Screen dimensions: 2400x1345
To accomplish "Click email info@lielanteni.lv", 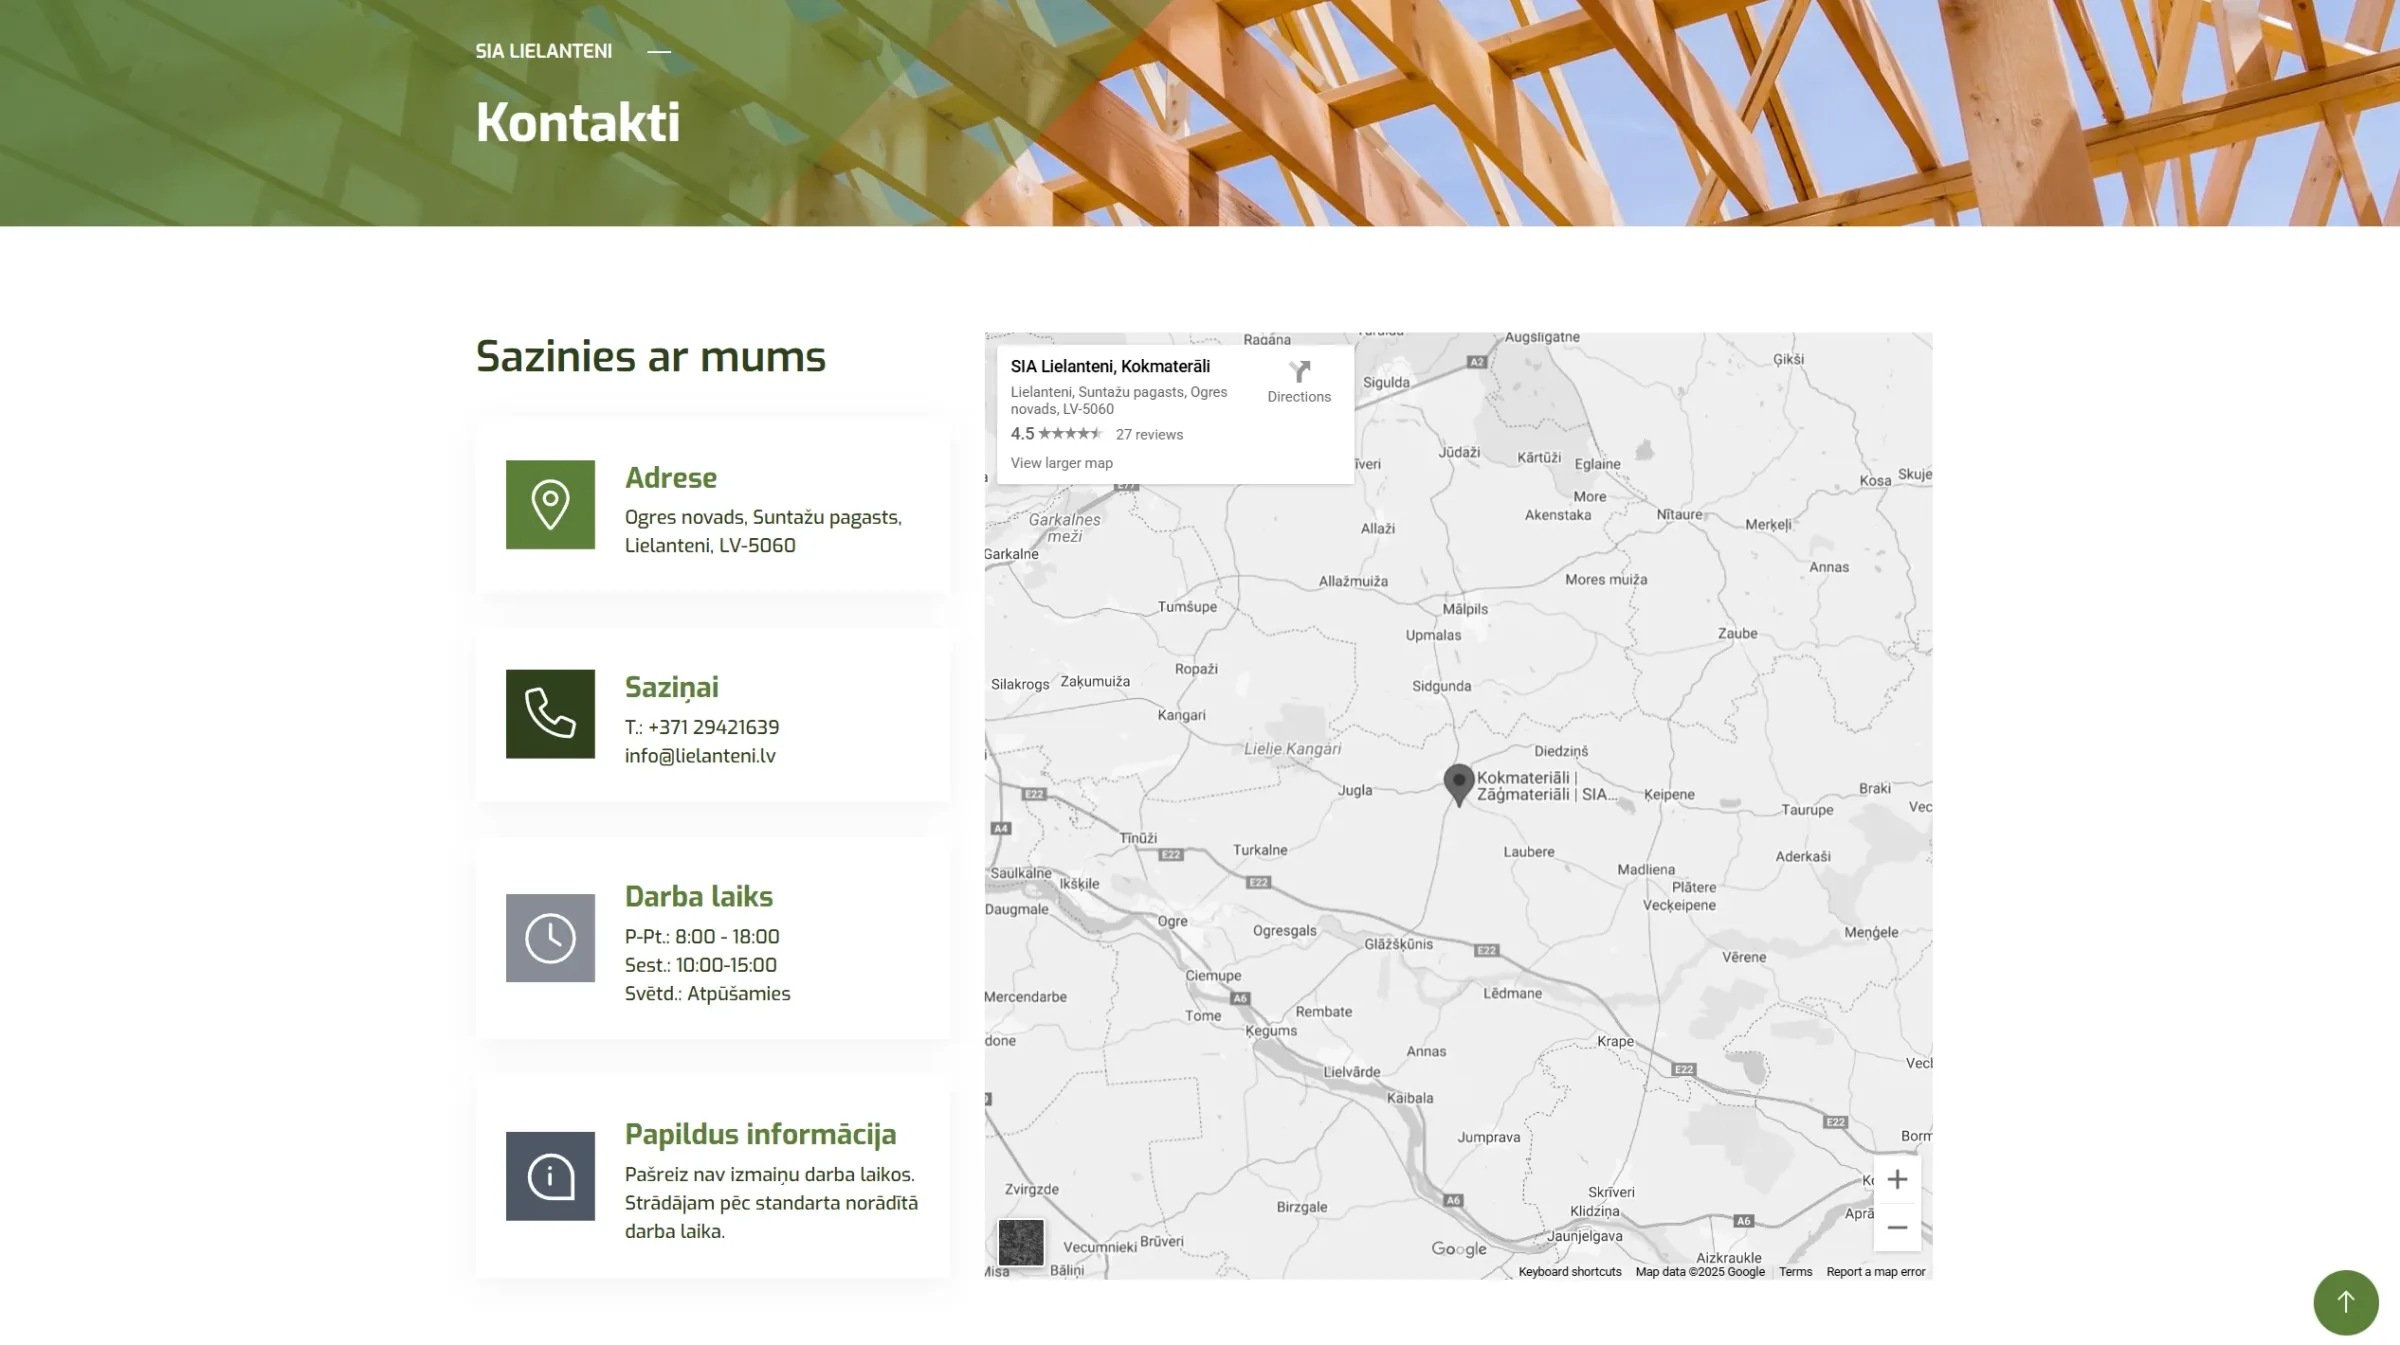I will pyautogui.click(x=700, y=756).
